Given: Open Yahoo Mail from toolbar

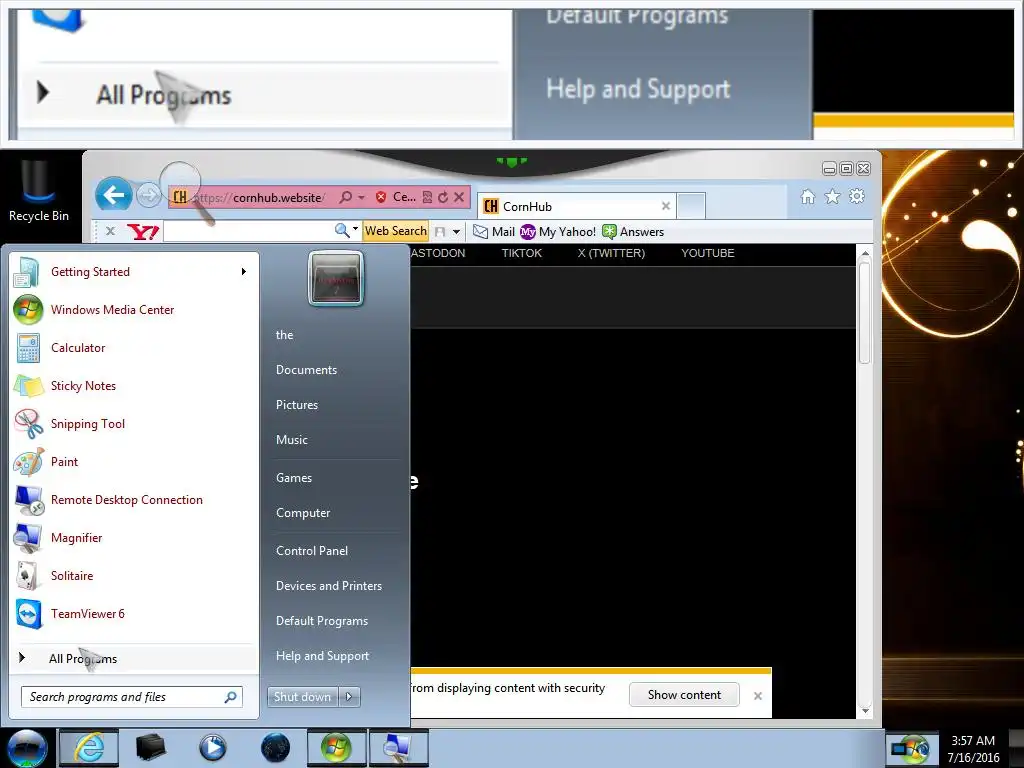Looking at the screenshot, I should (494, 232).
